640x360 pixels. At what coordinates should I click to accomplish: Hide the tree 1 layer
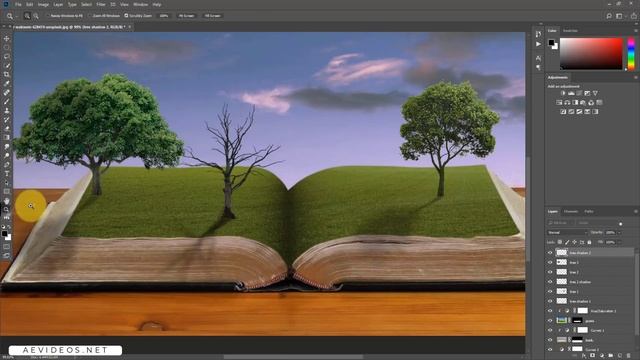pos(550,291)
